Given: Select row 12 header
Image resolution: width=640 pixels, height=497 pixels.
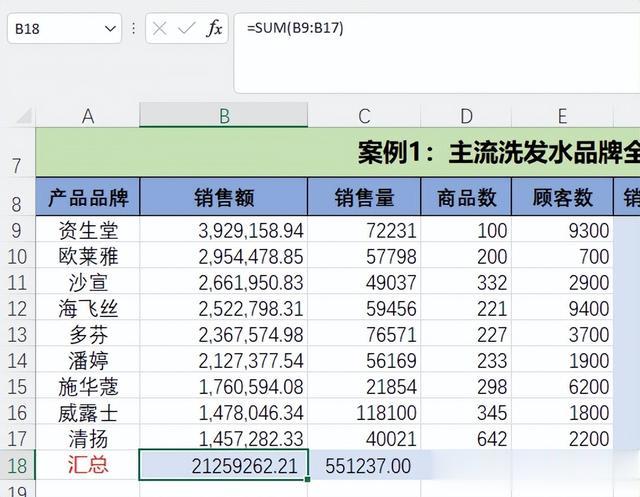Looking at the screenshot, I should (x=18, y=307).
